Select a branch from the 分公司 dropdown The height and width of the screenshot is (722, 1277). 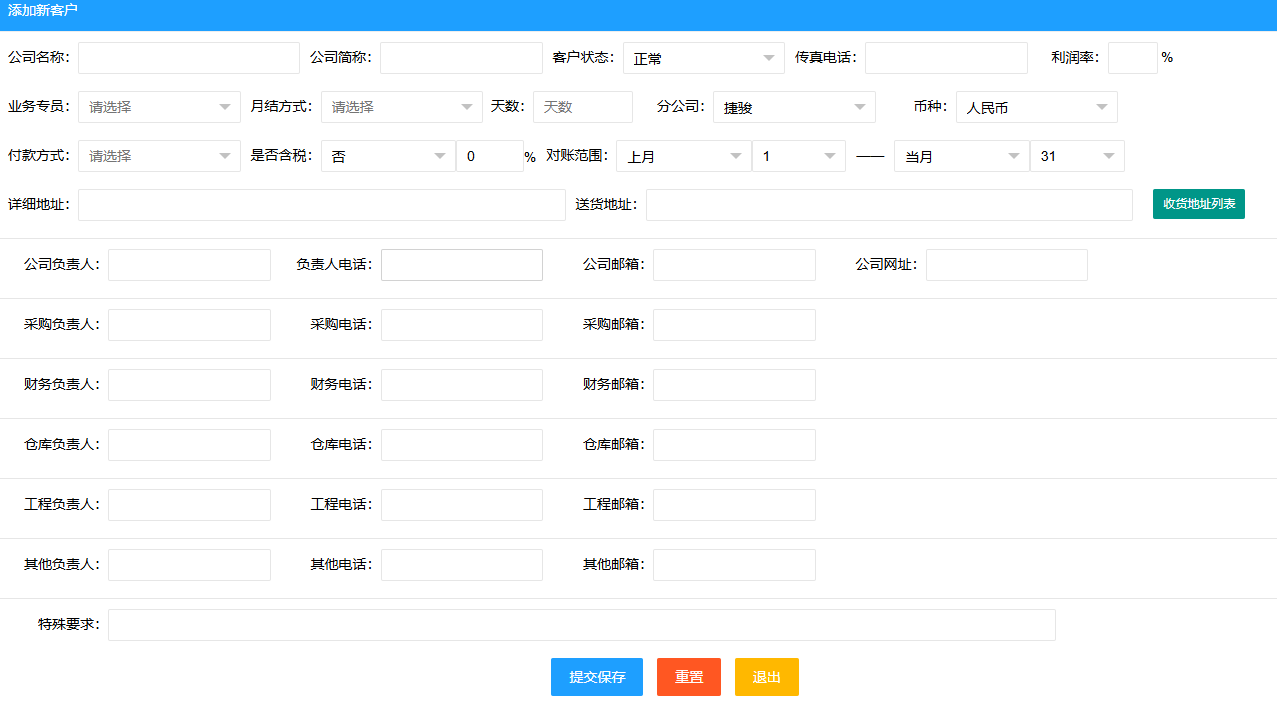pyautogui.click(x=792, y=106)
